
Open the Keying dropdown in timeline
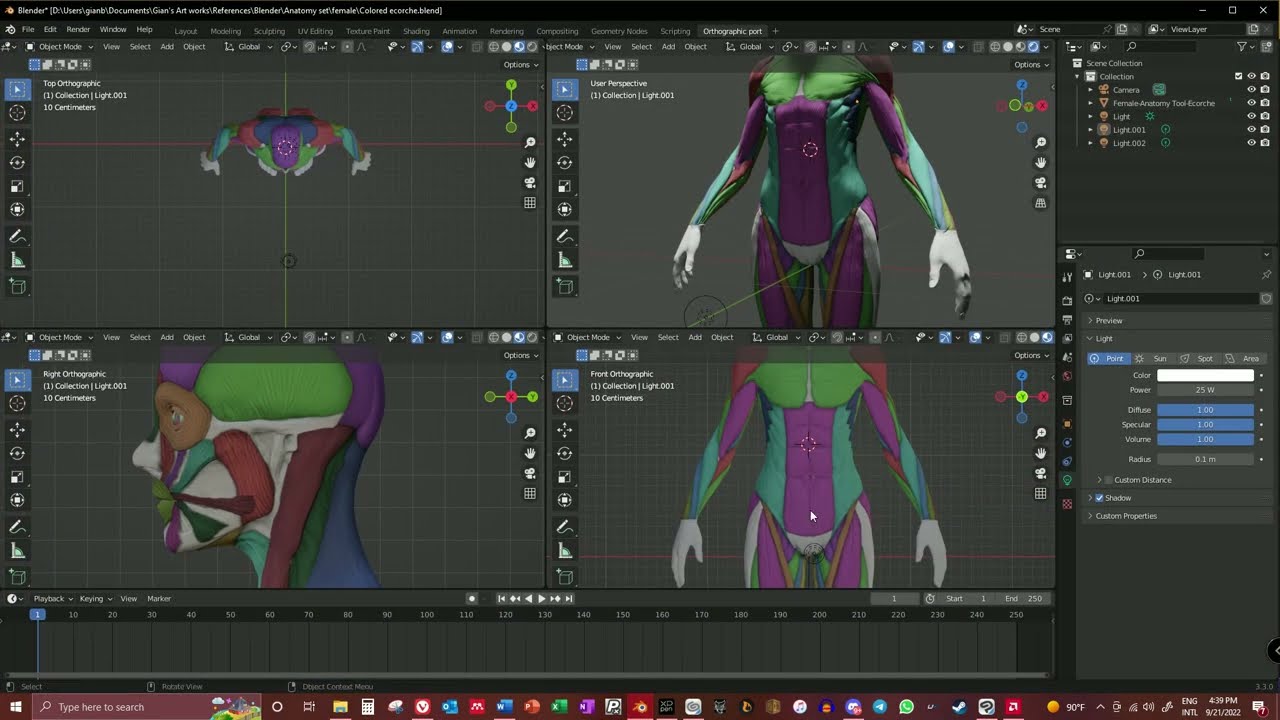95,599
